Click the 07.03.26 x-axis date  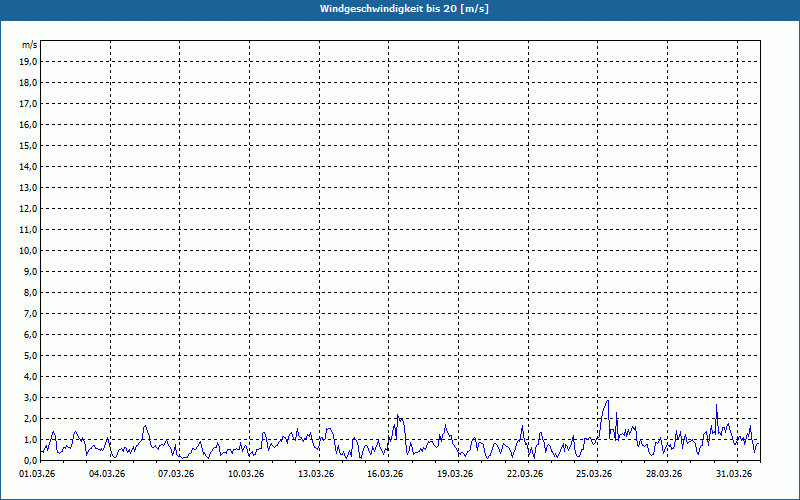pos(177,474)
